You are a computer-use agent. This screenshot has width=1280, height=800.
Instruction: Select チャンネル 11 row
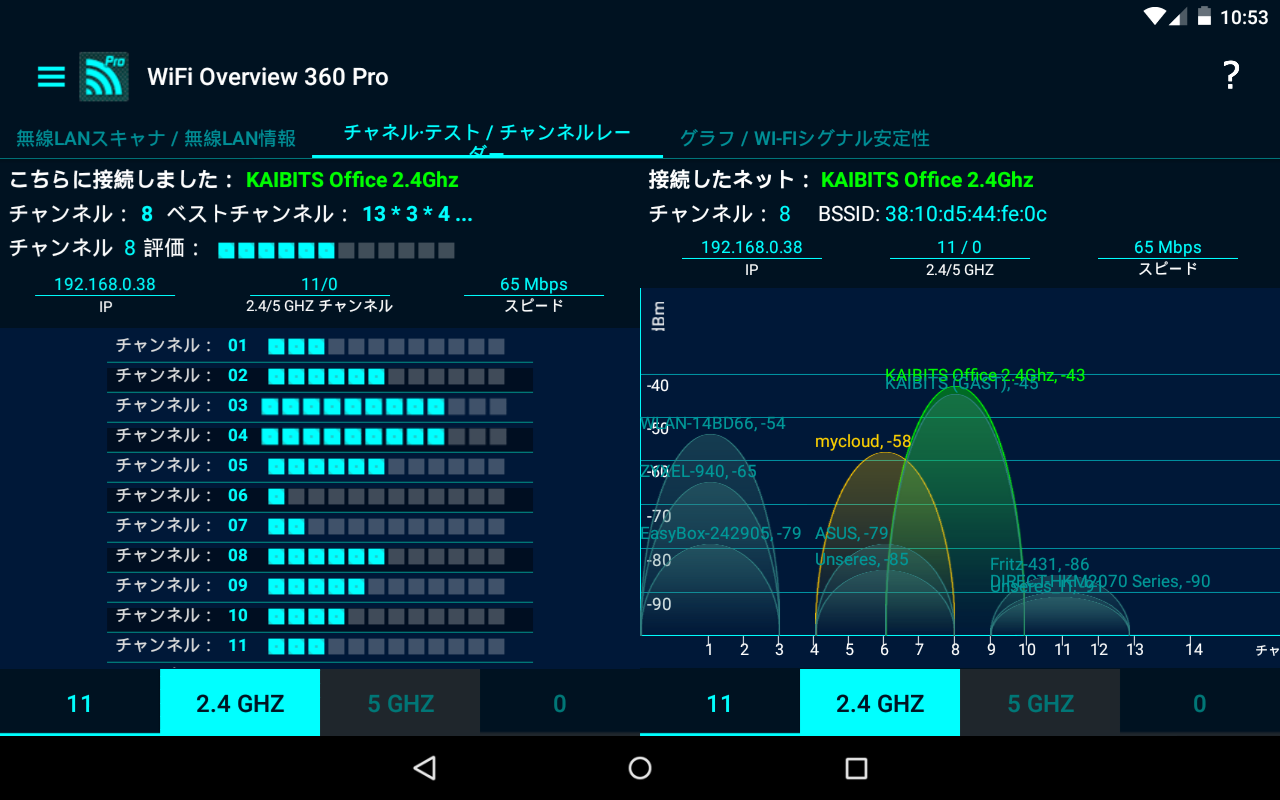tap(320, 646)
